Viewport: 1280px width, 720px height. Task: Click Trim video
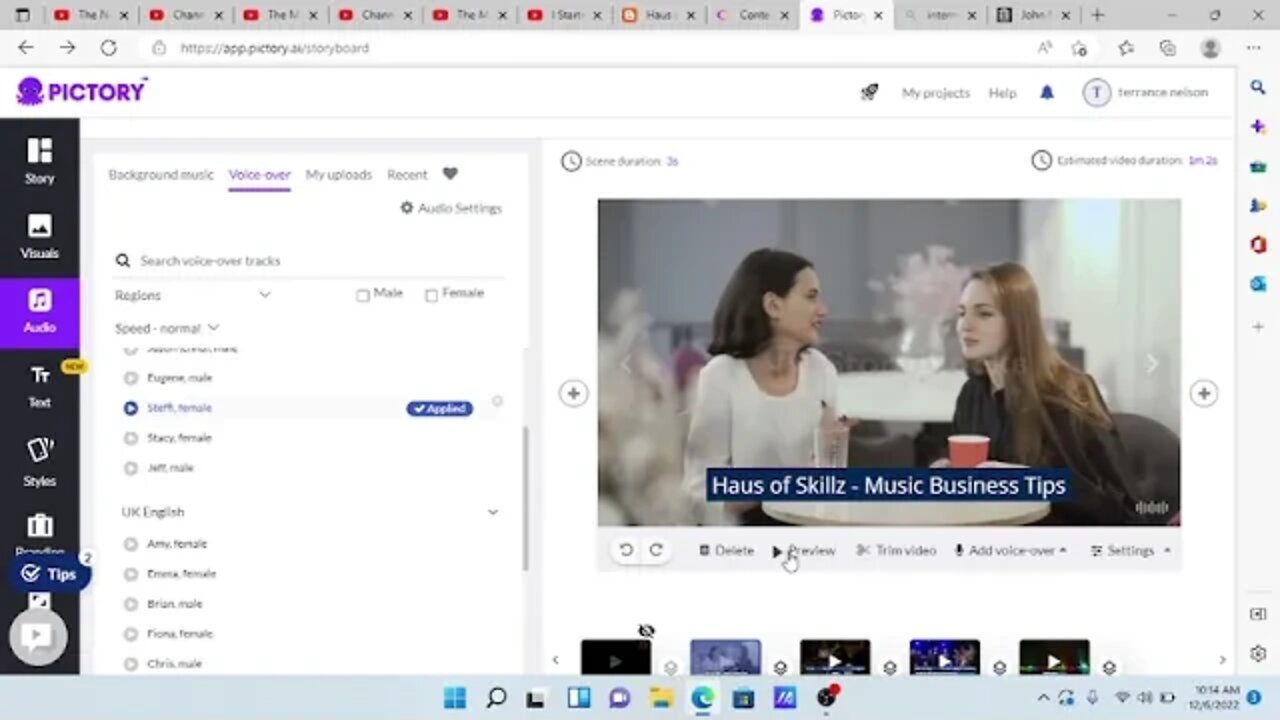tap(896, 550)
